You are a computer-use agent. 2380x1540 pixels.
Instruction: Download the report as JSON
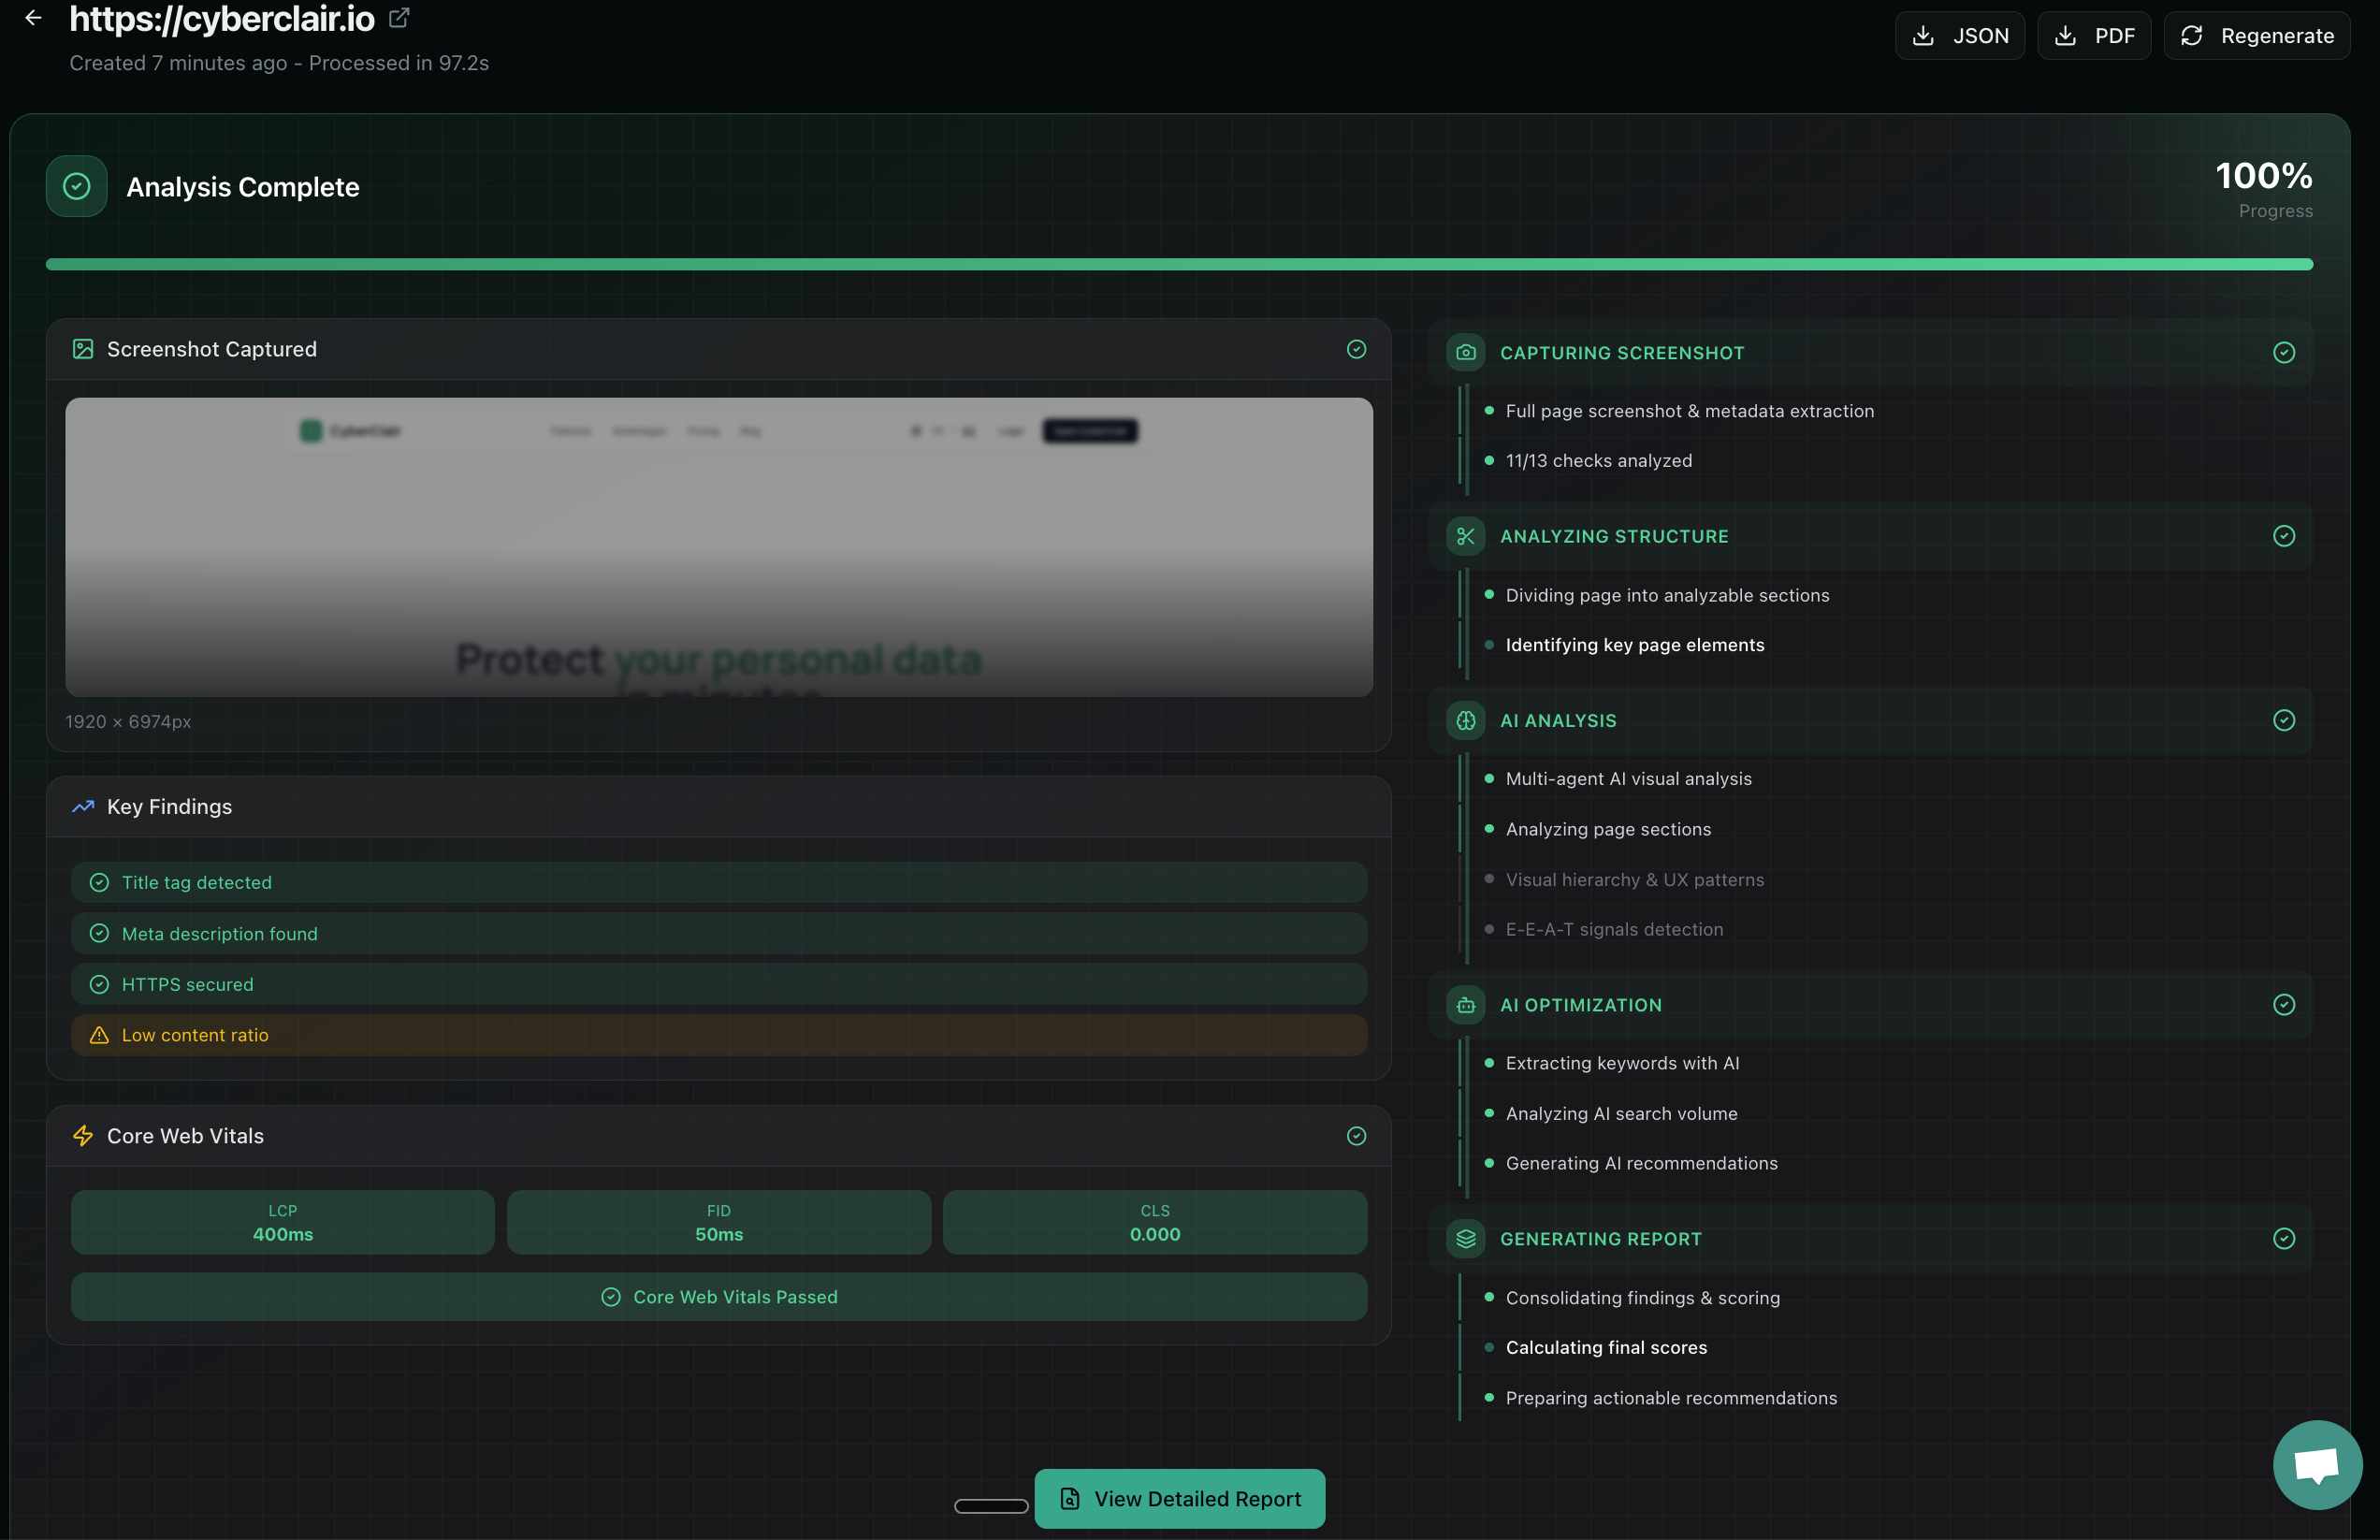(1959, 34)
